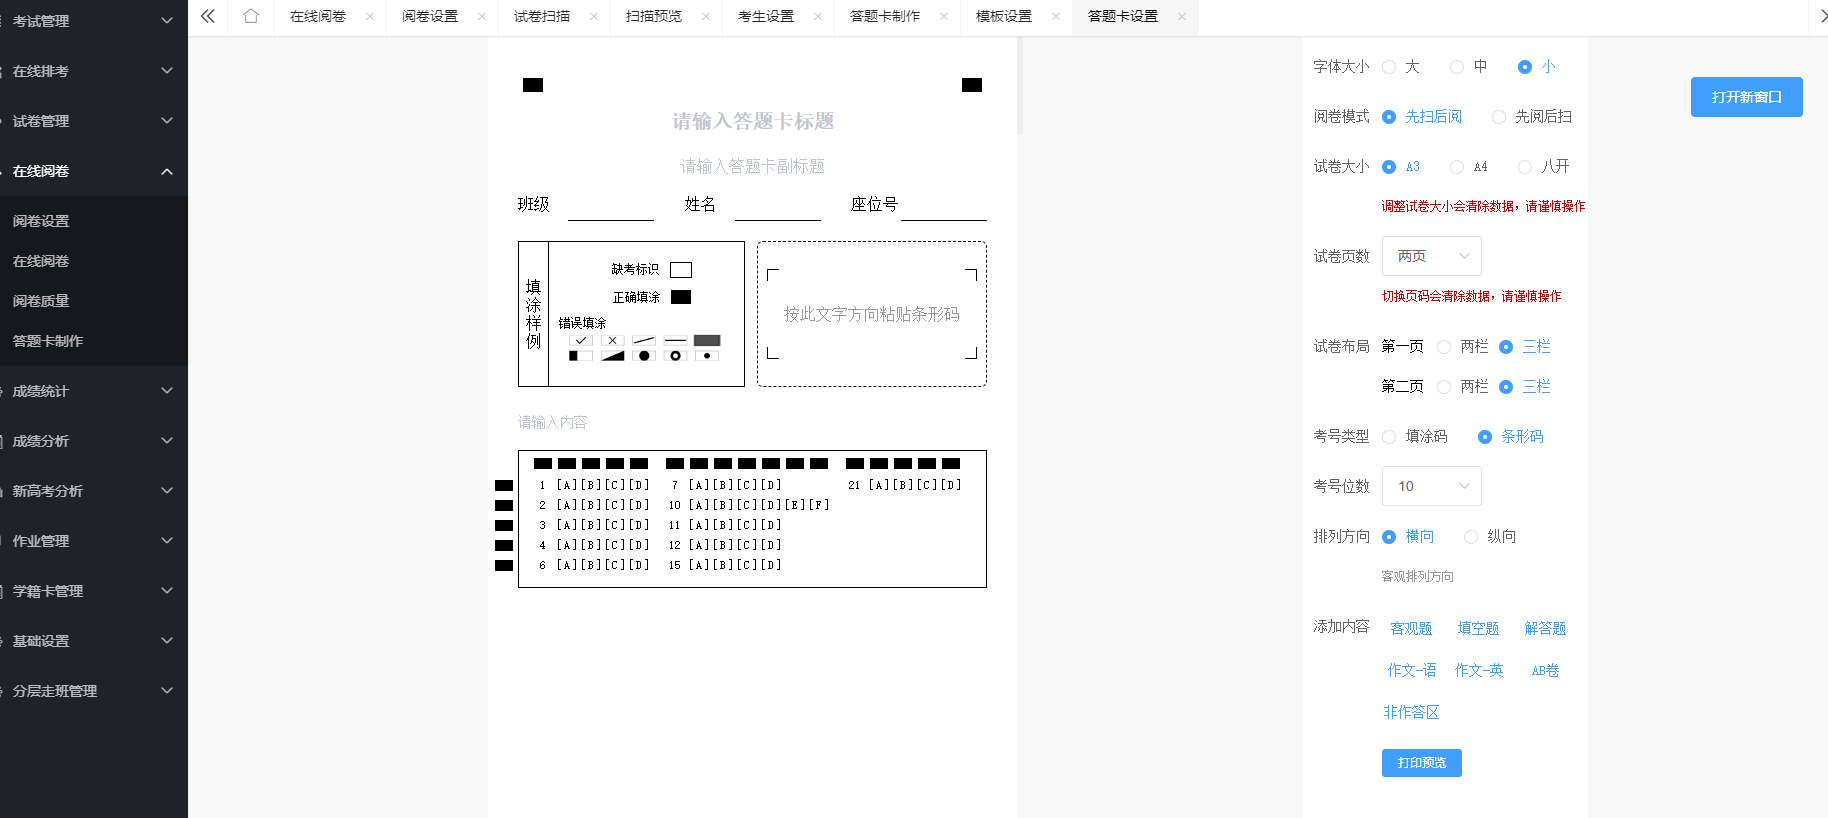Expand 作业管理 sidebar menu
Screen dimensions: 1828x818
click(94, 541)
